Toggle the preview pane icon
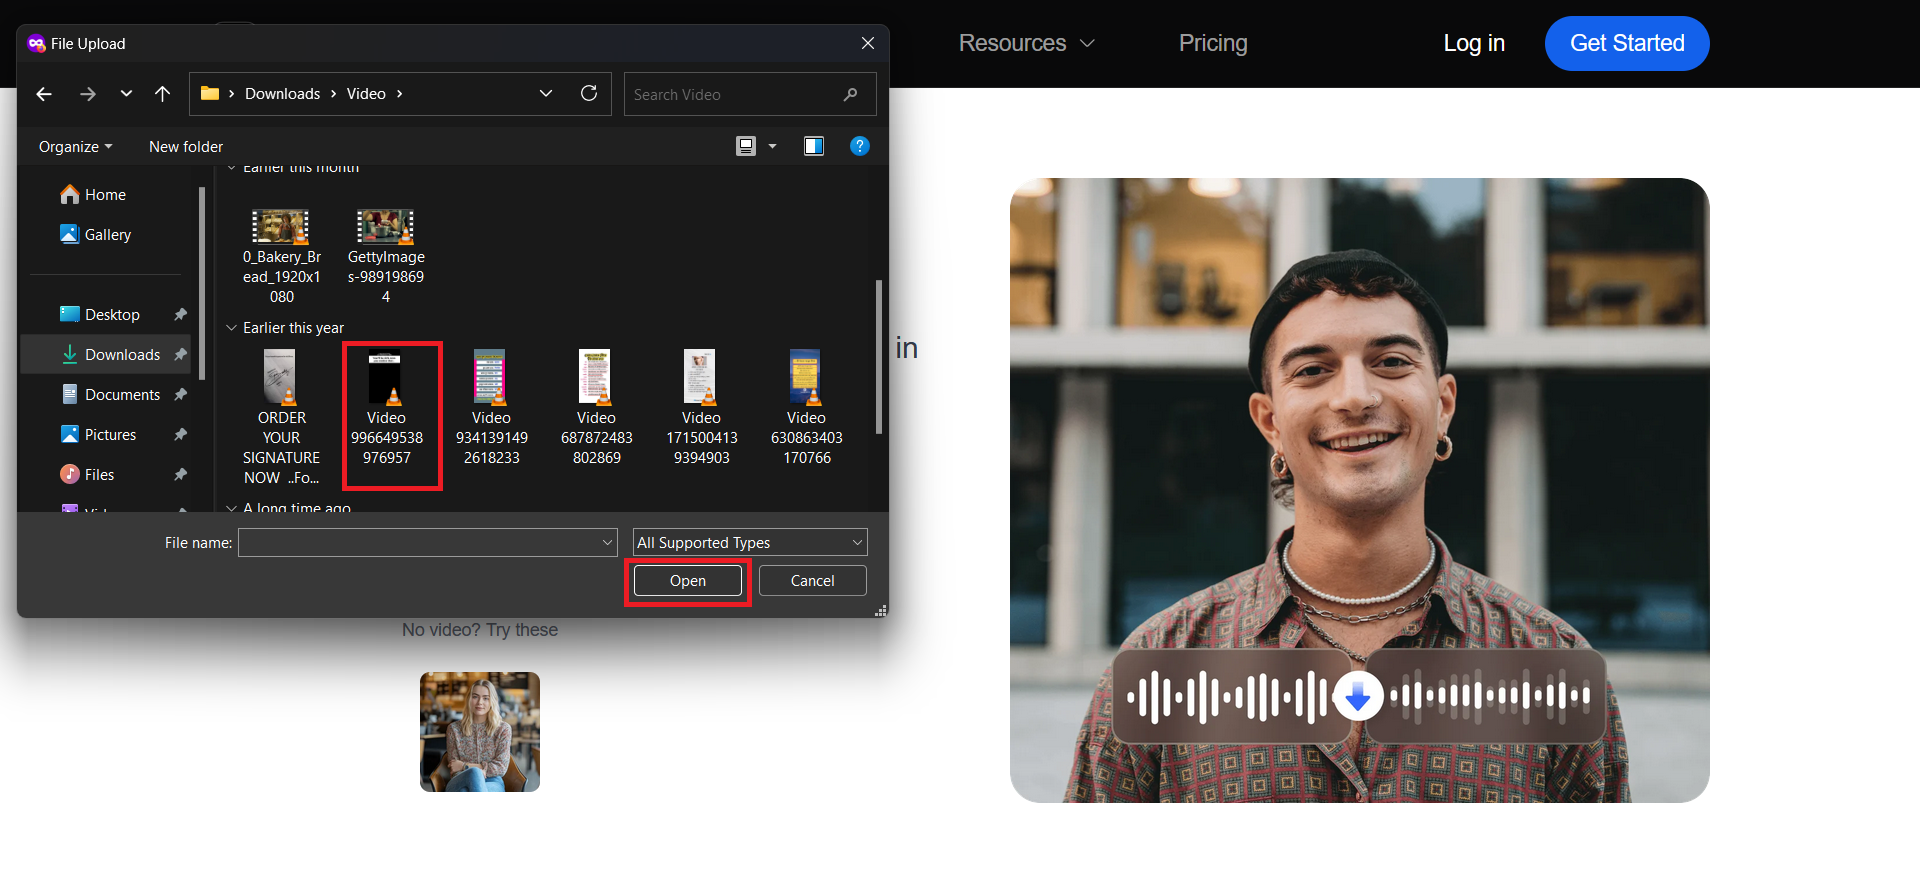Image resolution: width=1920 pixels, height=878 pixels. (814, 146)
